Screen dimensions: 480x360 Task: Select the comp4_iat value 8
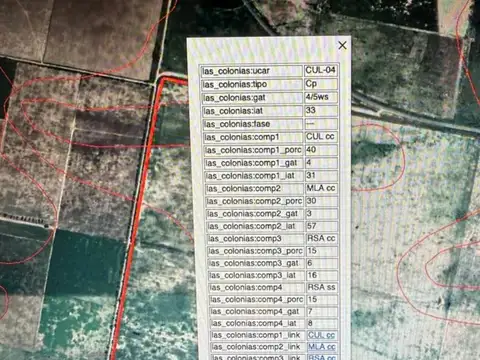pyautogui.click(x=310, y=323)
